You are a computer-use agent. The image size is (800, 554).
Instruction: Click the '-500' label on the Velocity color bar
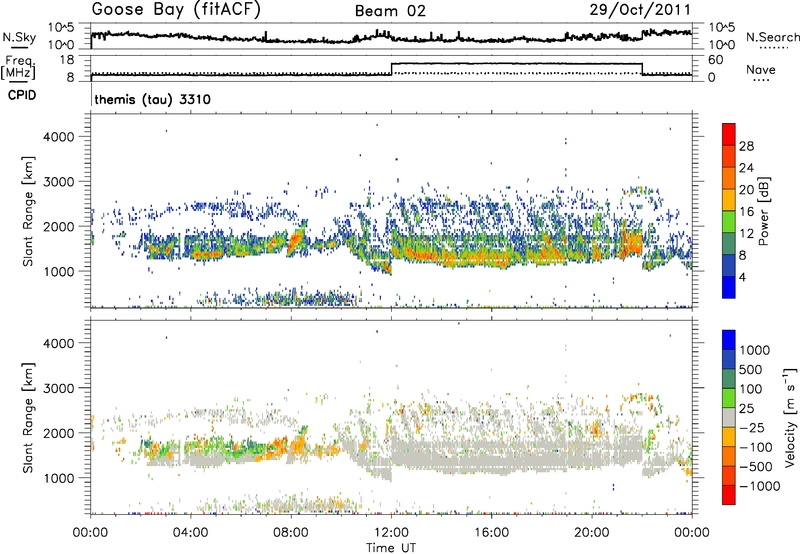coord(756,466)
